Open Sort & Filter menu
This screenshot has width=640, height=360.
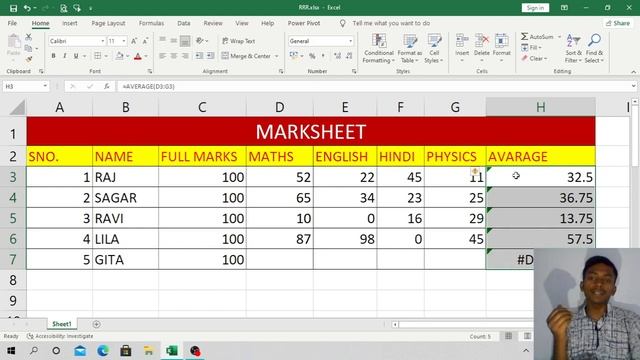pos(573,49)
